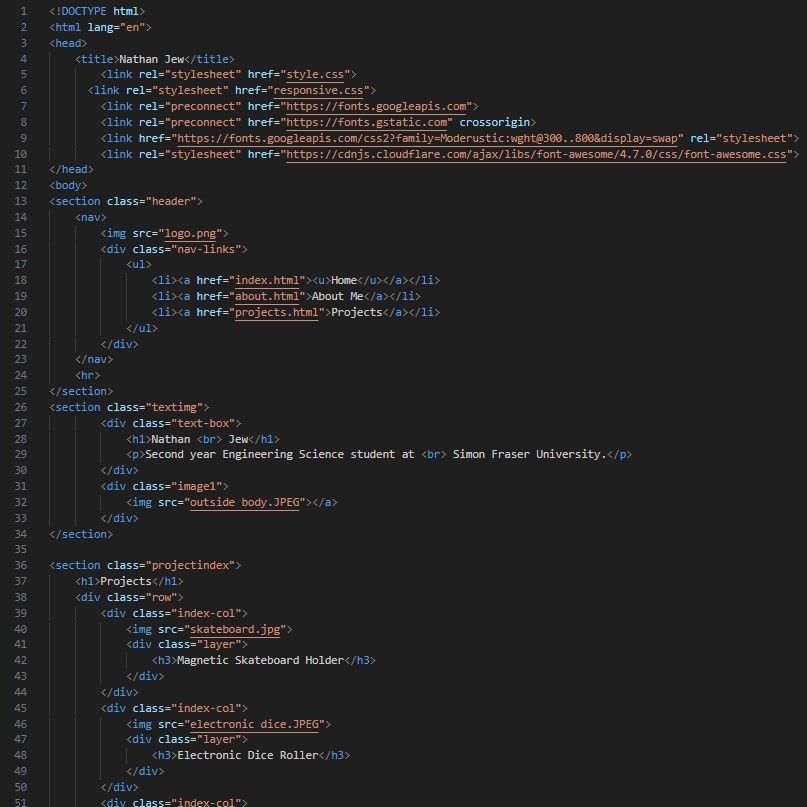Image resolution: width=807 pixels, height=807 pixels.
Task: Click the logo.png image source
Action: (190, 233)
